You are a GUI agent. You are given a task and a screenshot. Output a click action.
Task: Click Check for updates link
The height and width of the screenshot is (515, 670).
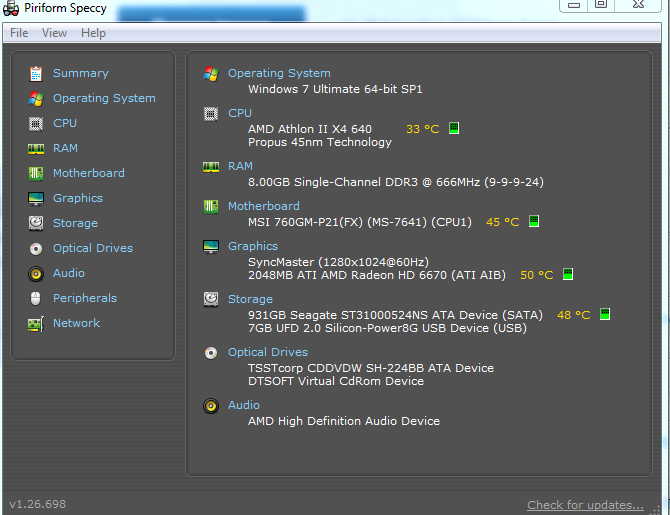pos(585,505)
